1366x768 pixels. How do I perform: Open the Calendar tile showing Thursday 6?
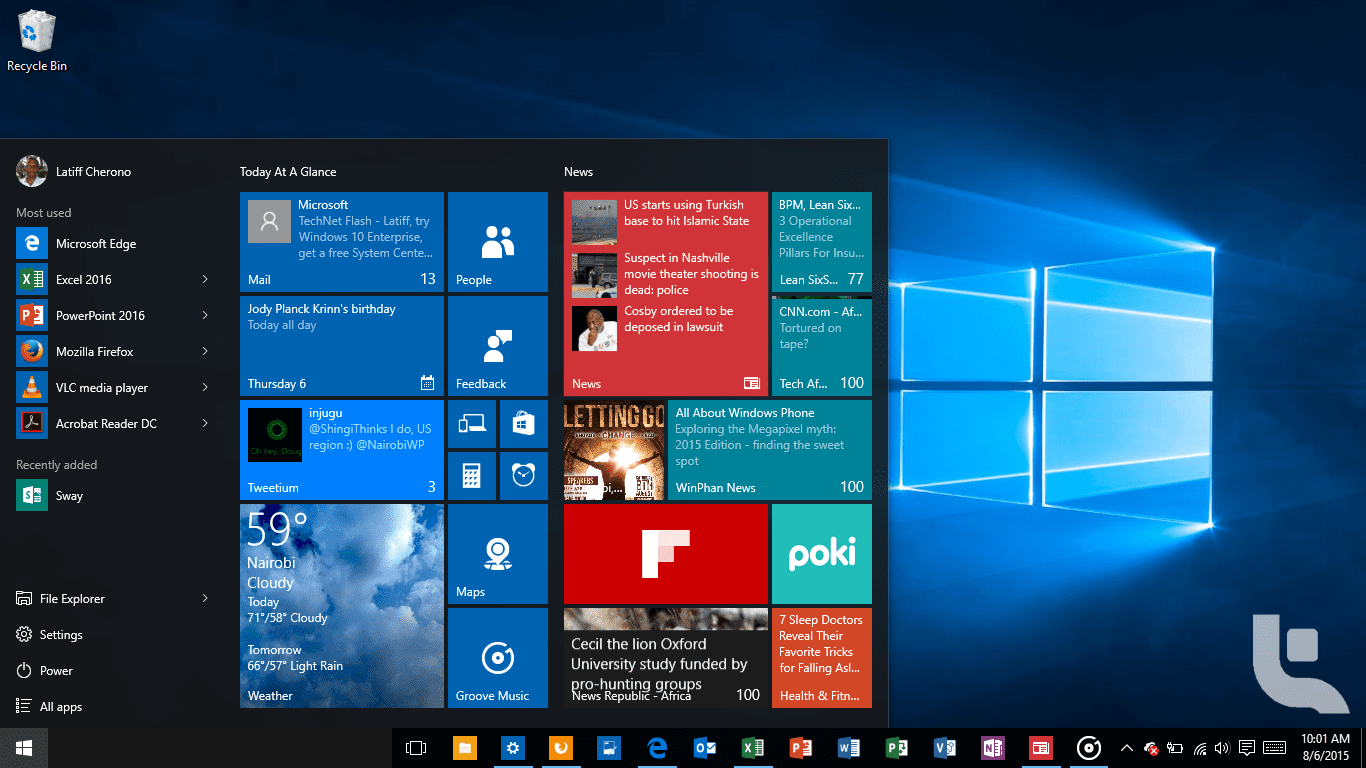click(x=342, y=346)
